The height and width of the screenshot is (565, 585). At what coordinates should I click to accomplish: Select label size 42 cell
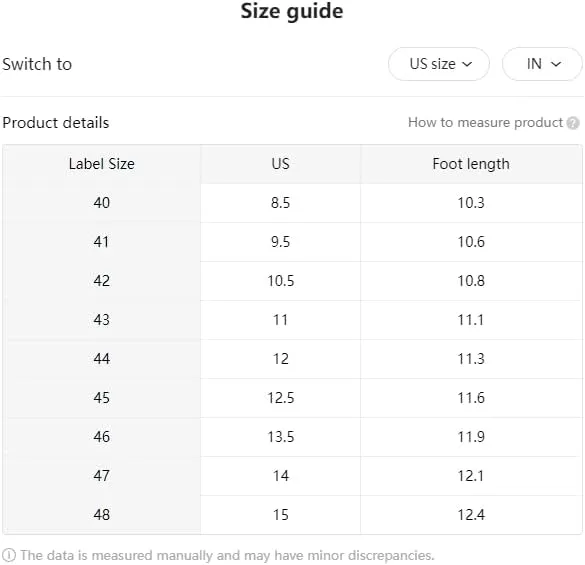click(x=101, y=281)
